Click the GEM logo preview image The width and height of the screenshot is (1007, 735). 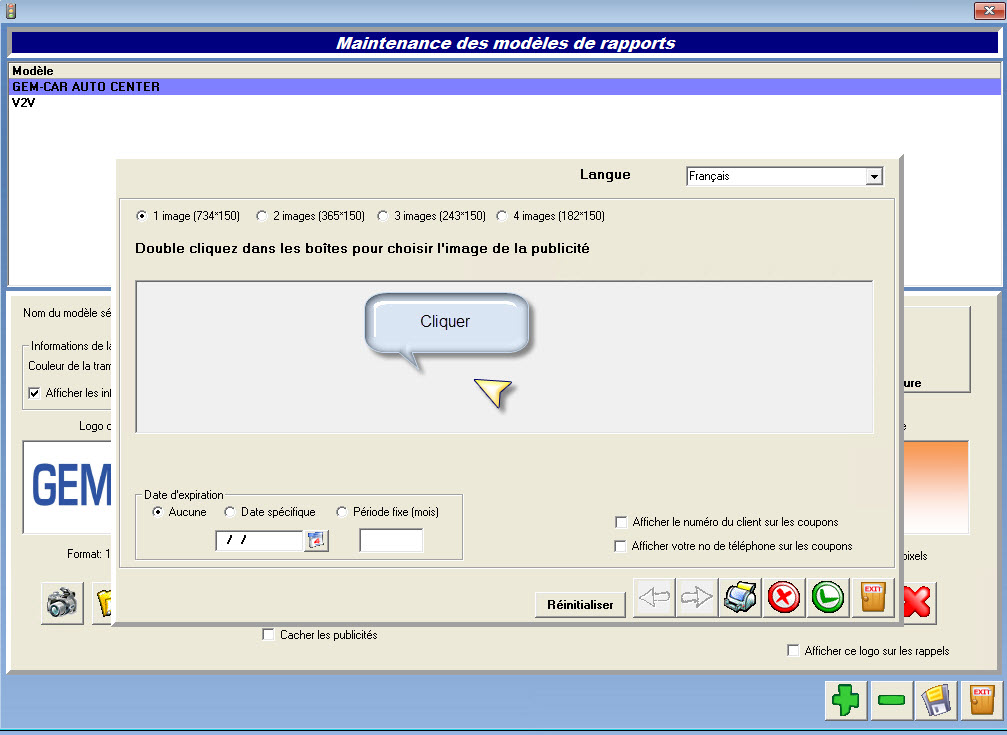(67, 487)
